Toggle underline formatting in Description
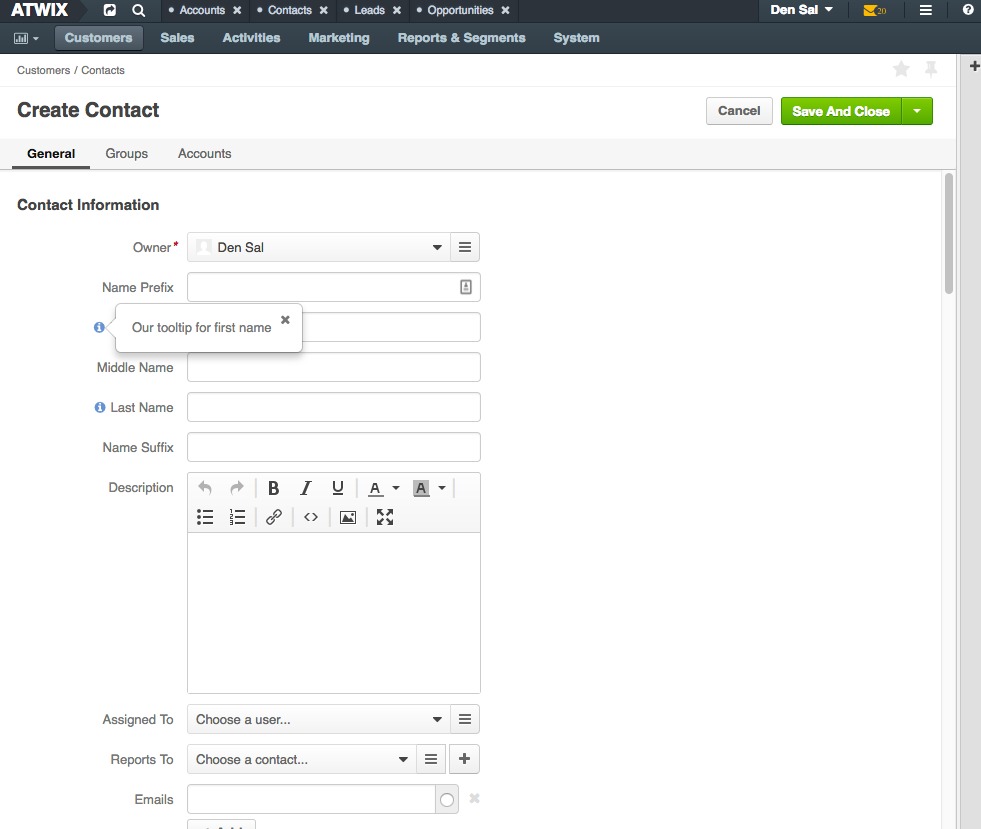Viewport: 981px width, 829px height. [x=338, y=487]
